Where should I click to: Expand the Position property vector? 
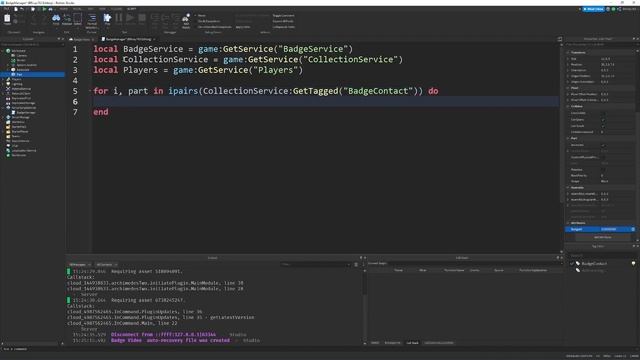[x=568, y=64]
